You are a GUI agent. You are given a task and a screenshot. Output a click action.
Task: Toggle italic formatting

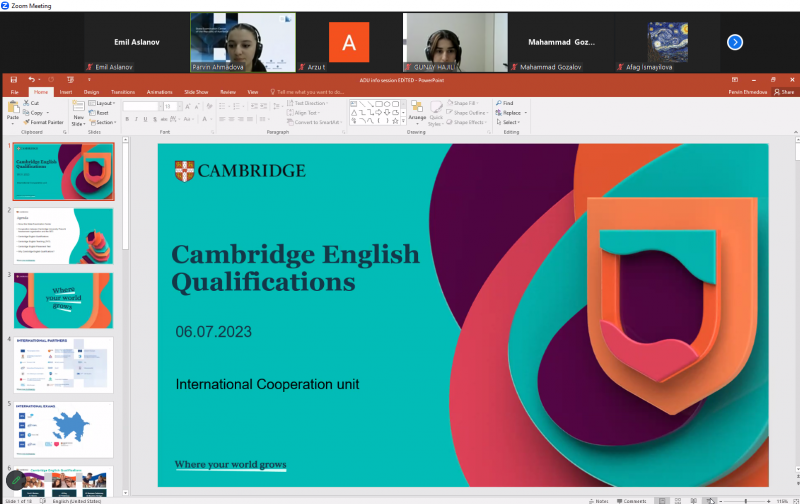[136, 119]
